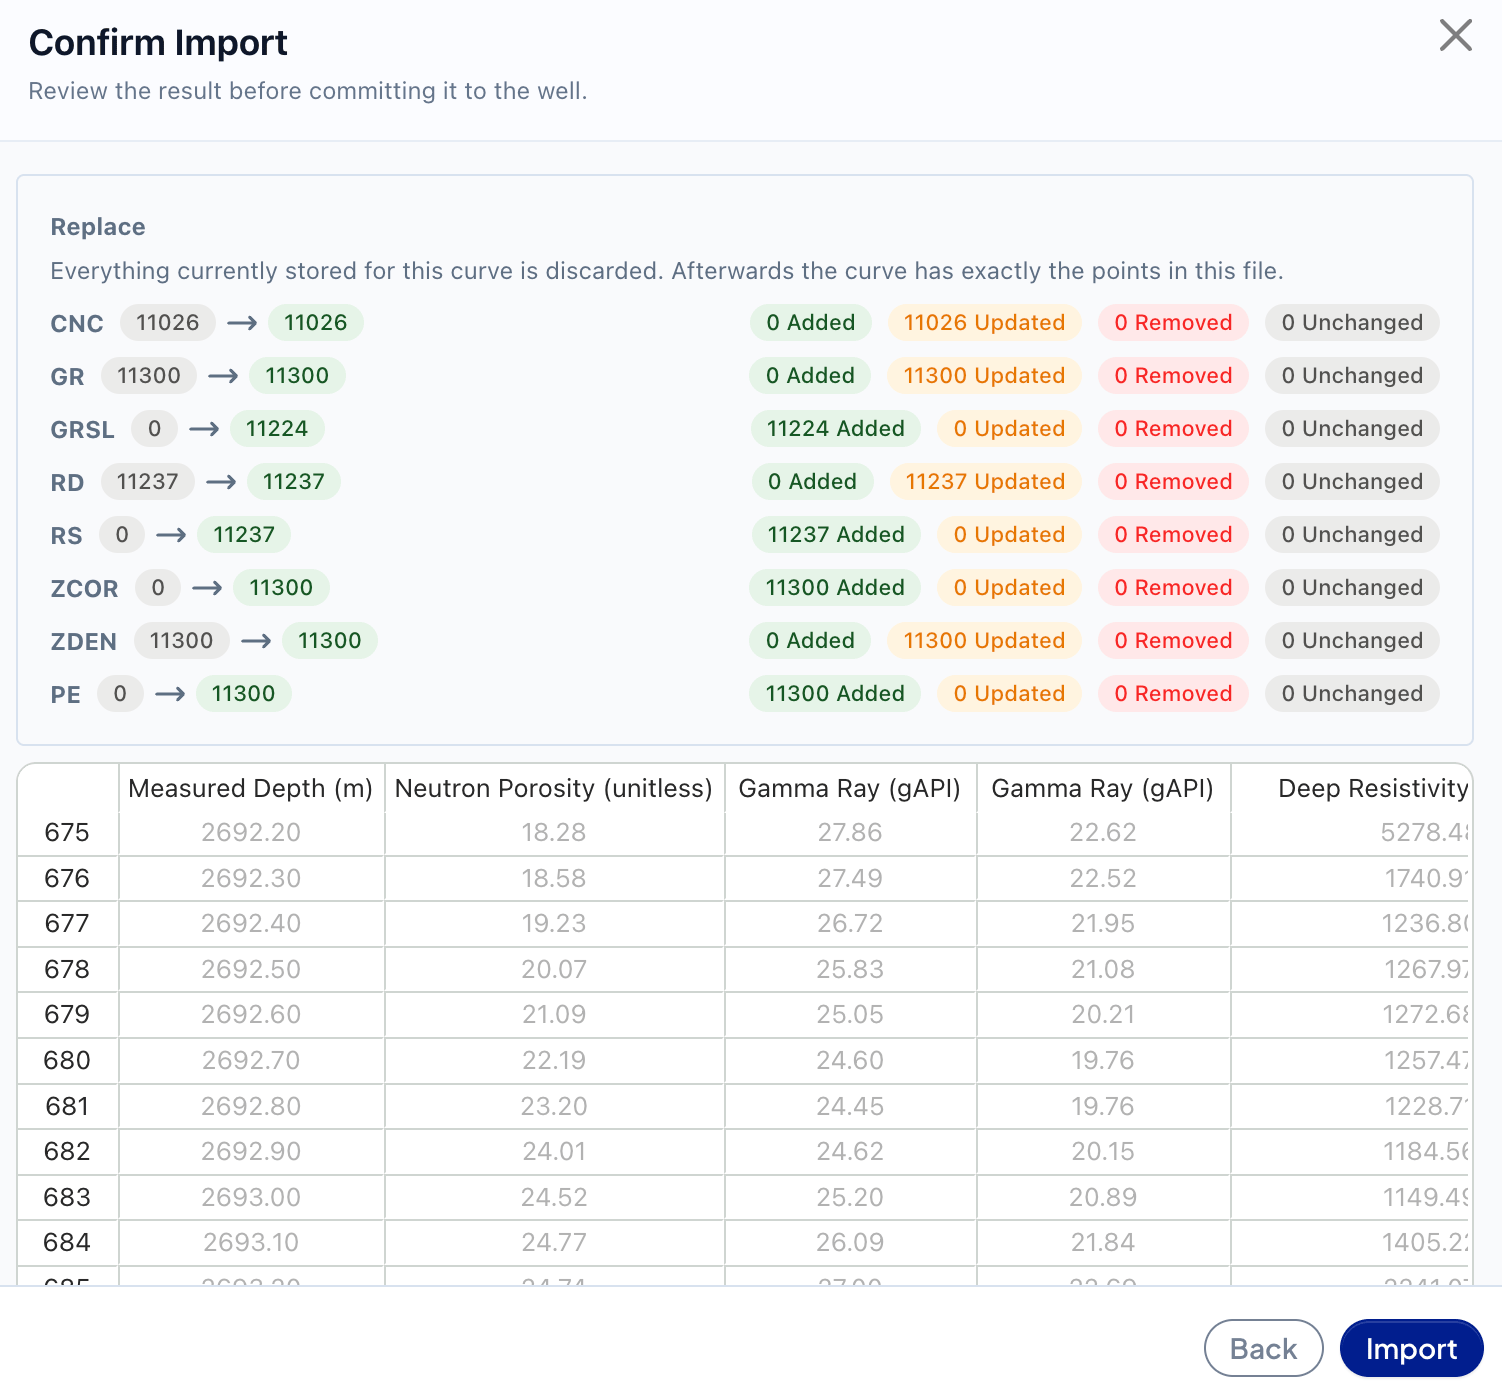The image size is (1502, 1392).
Task: Commit the data with the Import button
Action: 1411,1348
